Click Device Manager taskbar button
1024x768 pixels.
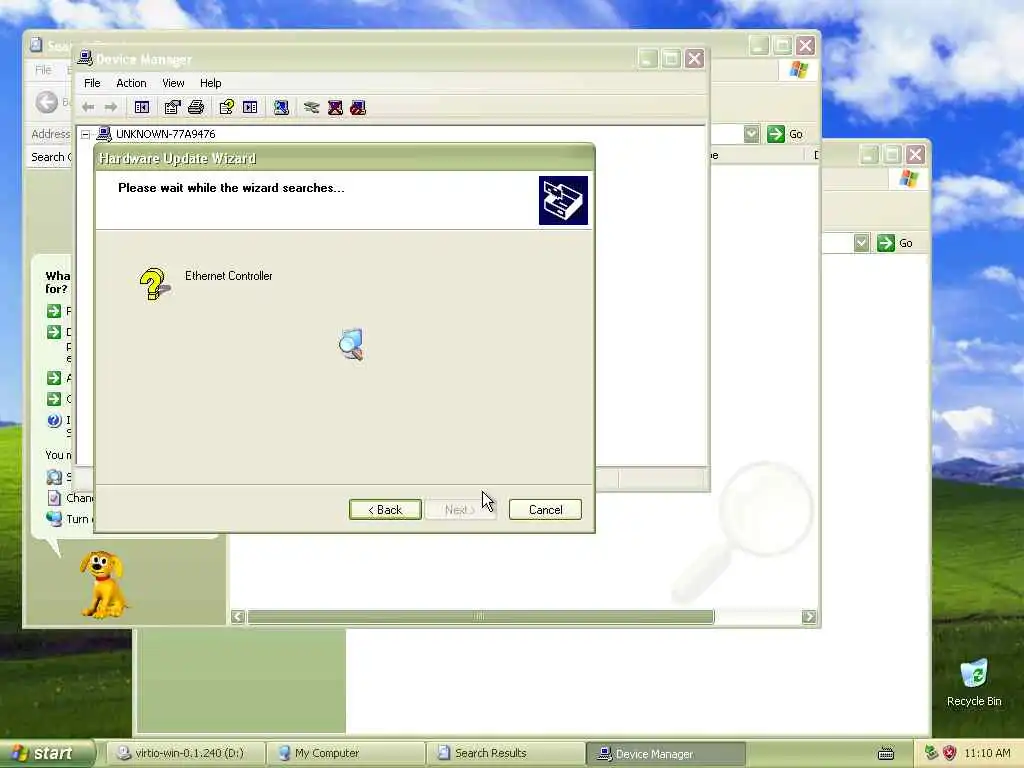(x=665, y=754)
